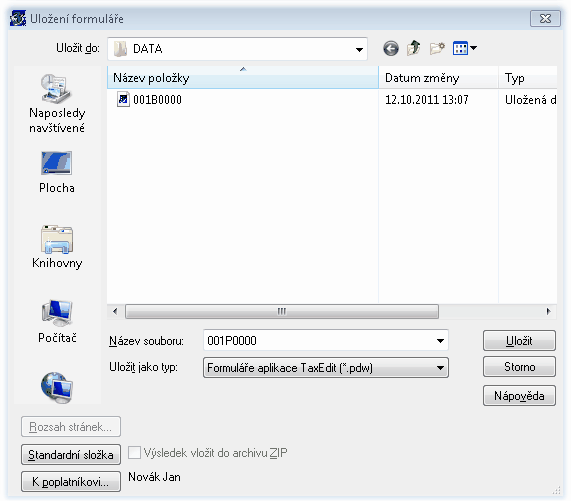
Task: Enable Výsledek vložit do archivu ZIP checkbox
Action: click(134, 453)
